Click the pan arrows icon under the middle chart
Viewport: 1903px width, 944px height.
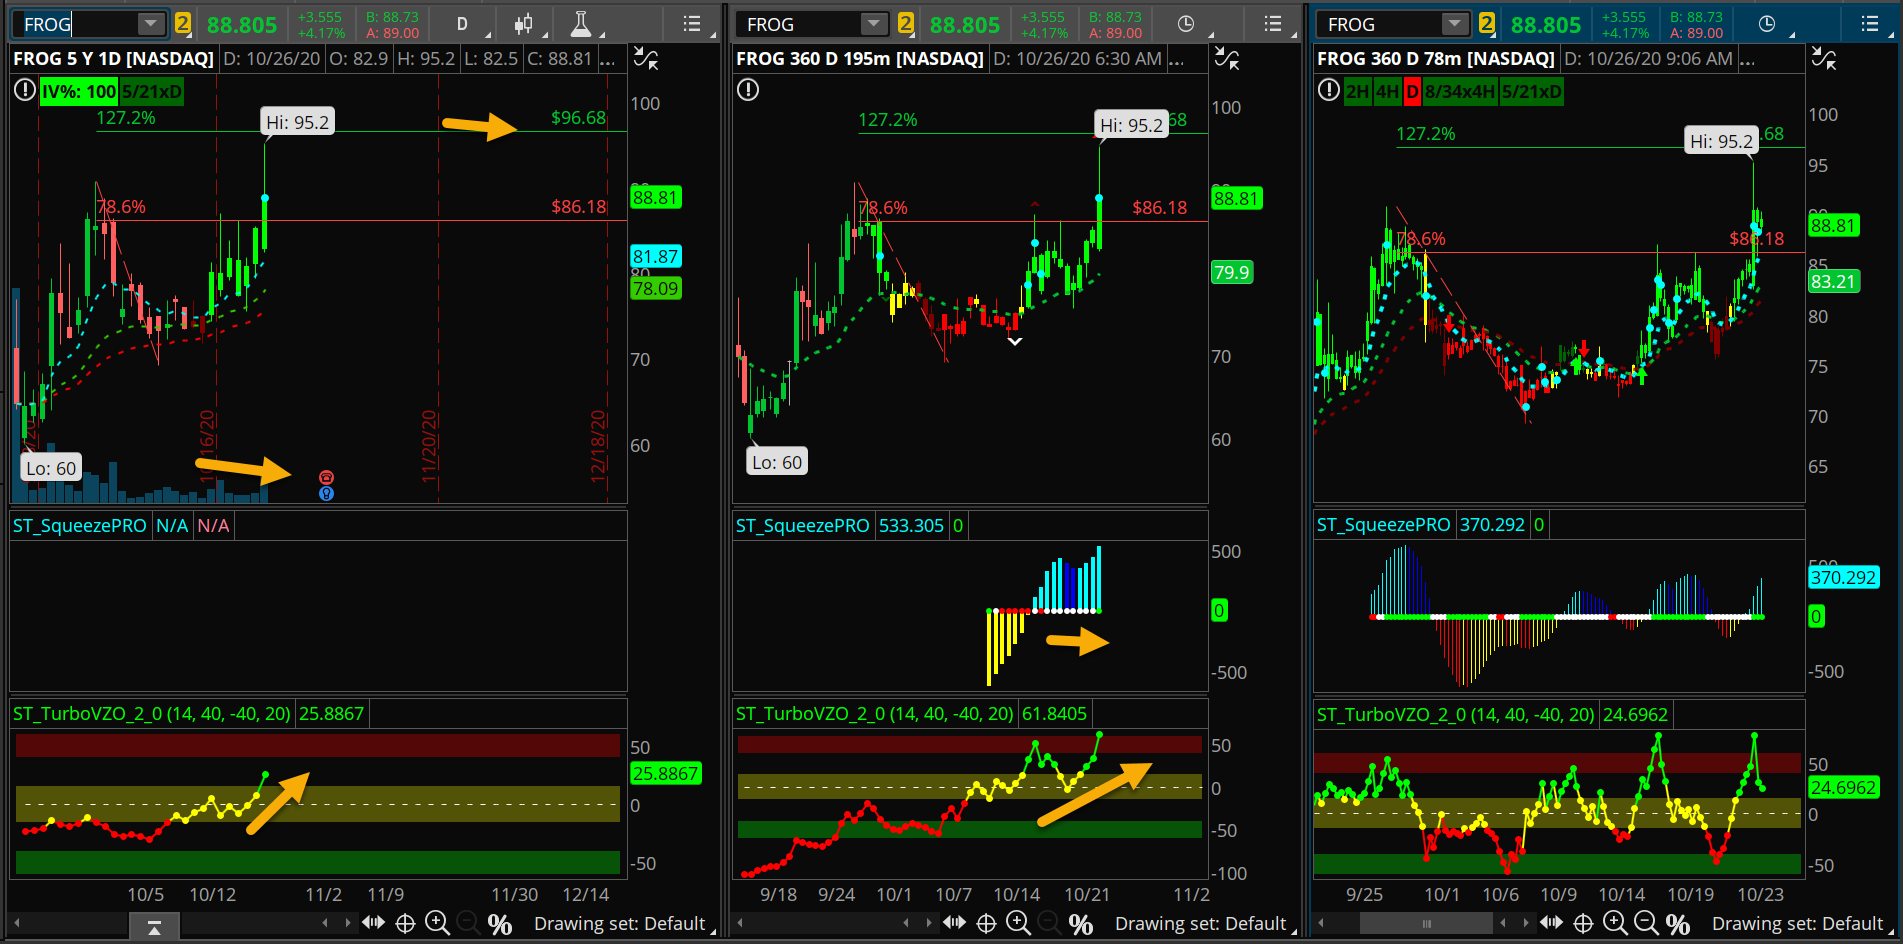click(x=954, y=923)
